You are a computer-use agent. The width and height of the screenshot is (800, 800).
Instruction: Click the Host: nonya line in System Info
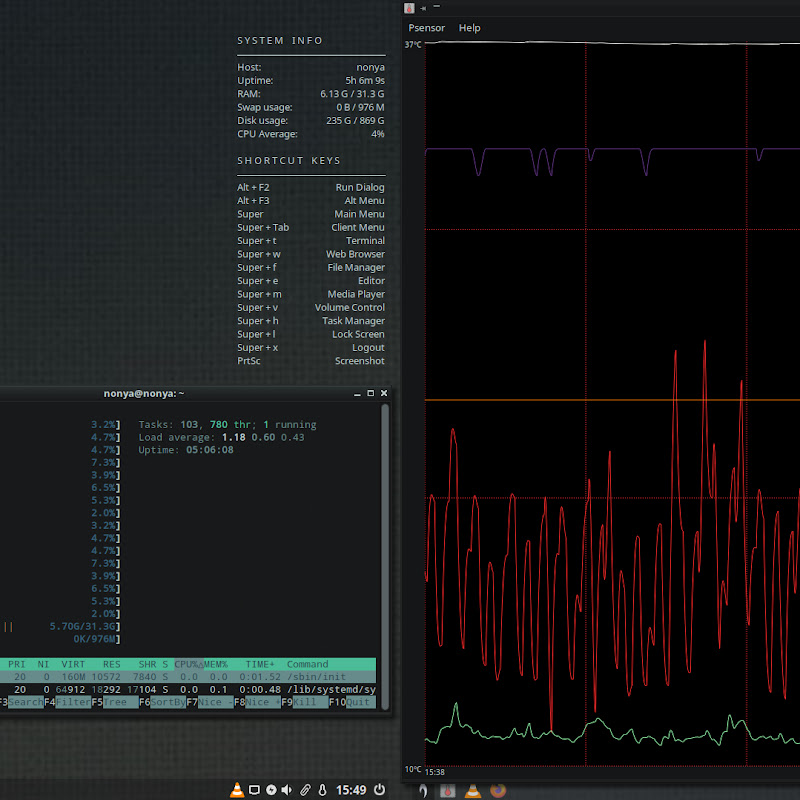311,67
